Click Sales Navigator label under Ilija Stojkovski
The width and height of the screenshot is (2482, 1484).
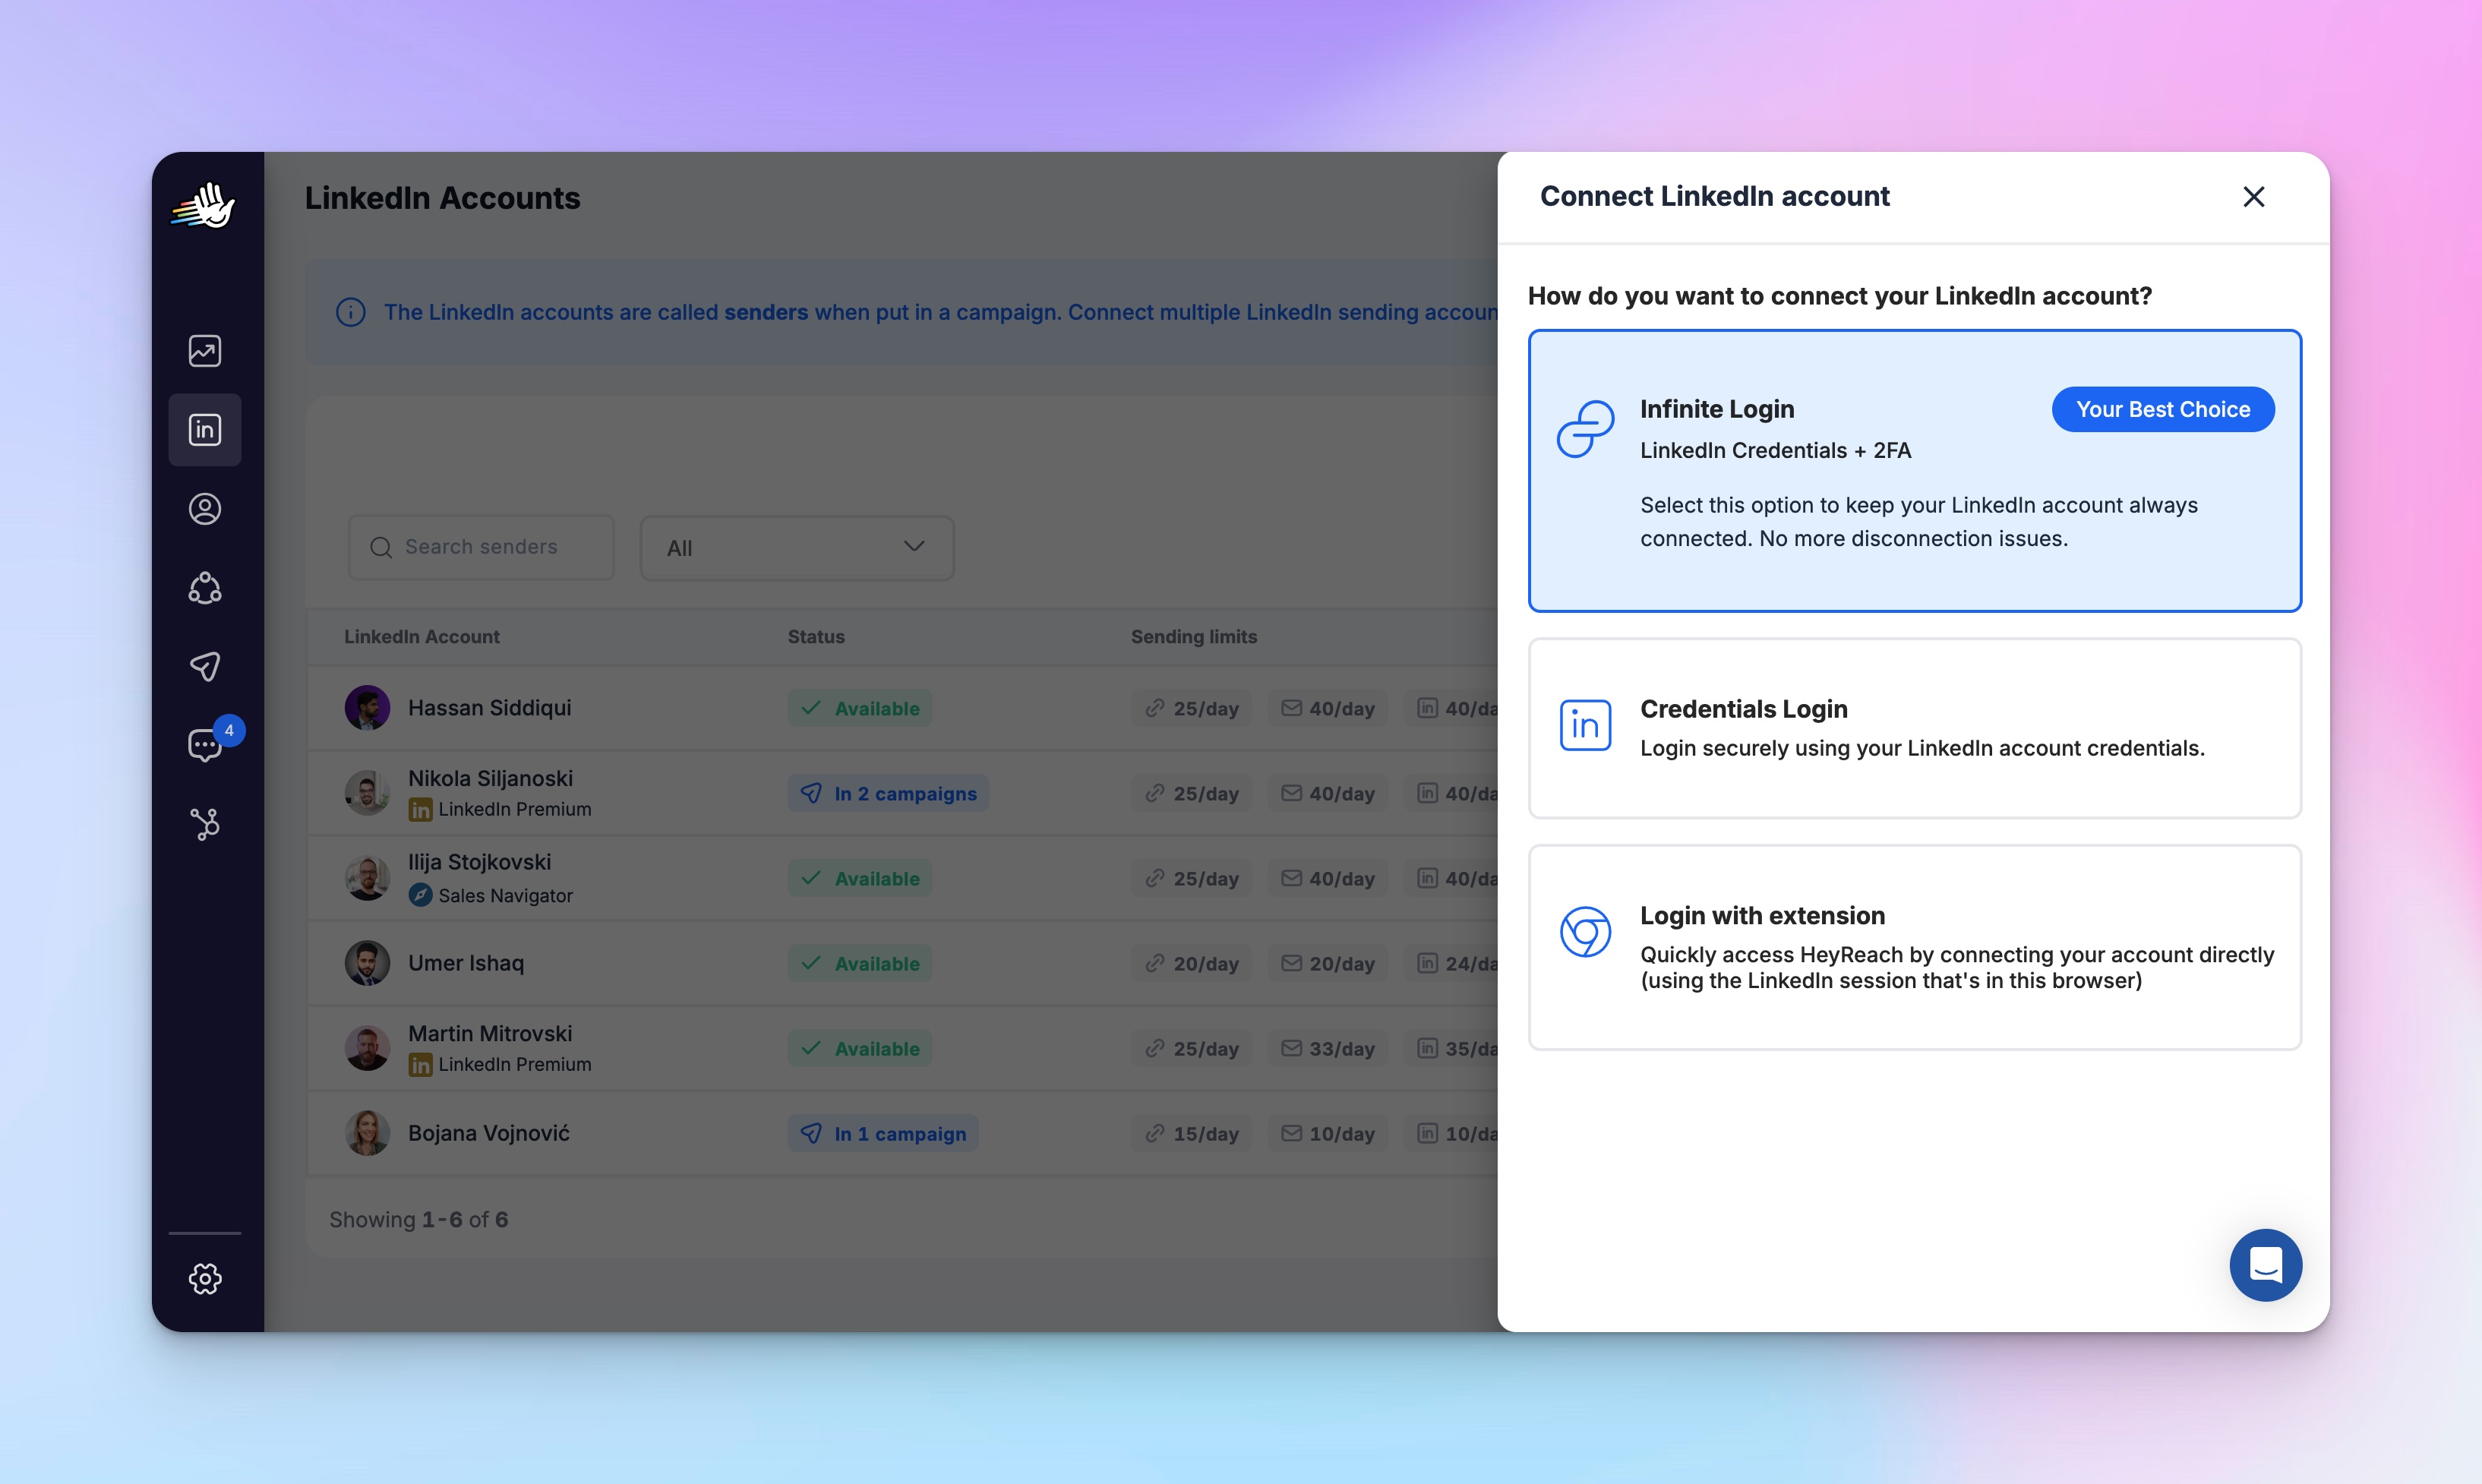click(505, 895)
